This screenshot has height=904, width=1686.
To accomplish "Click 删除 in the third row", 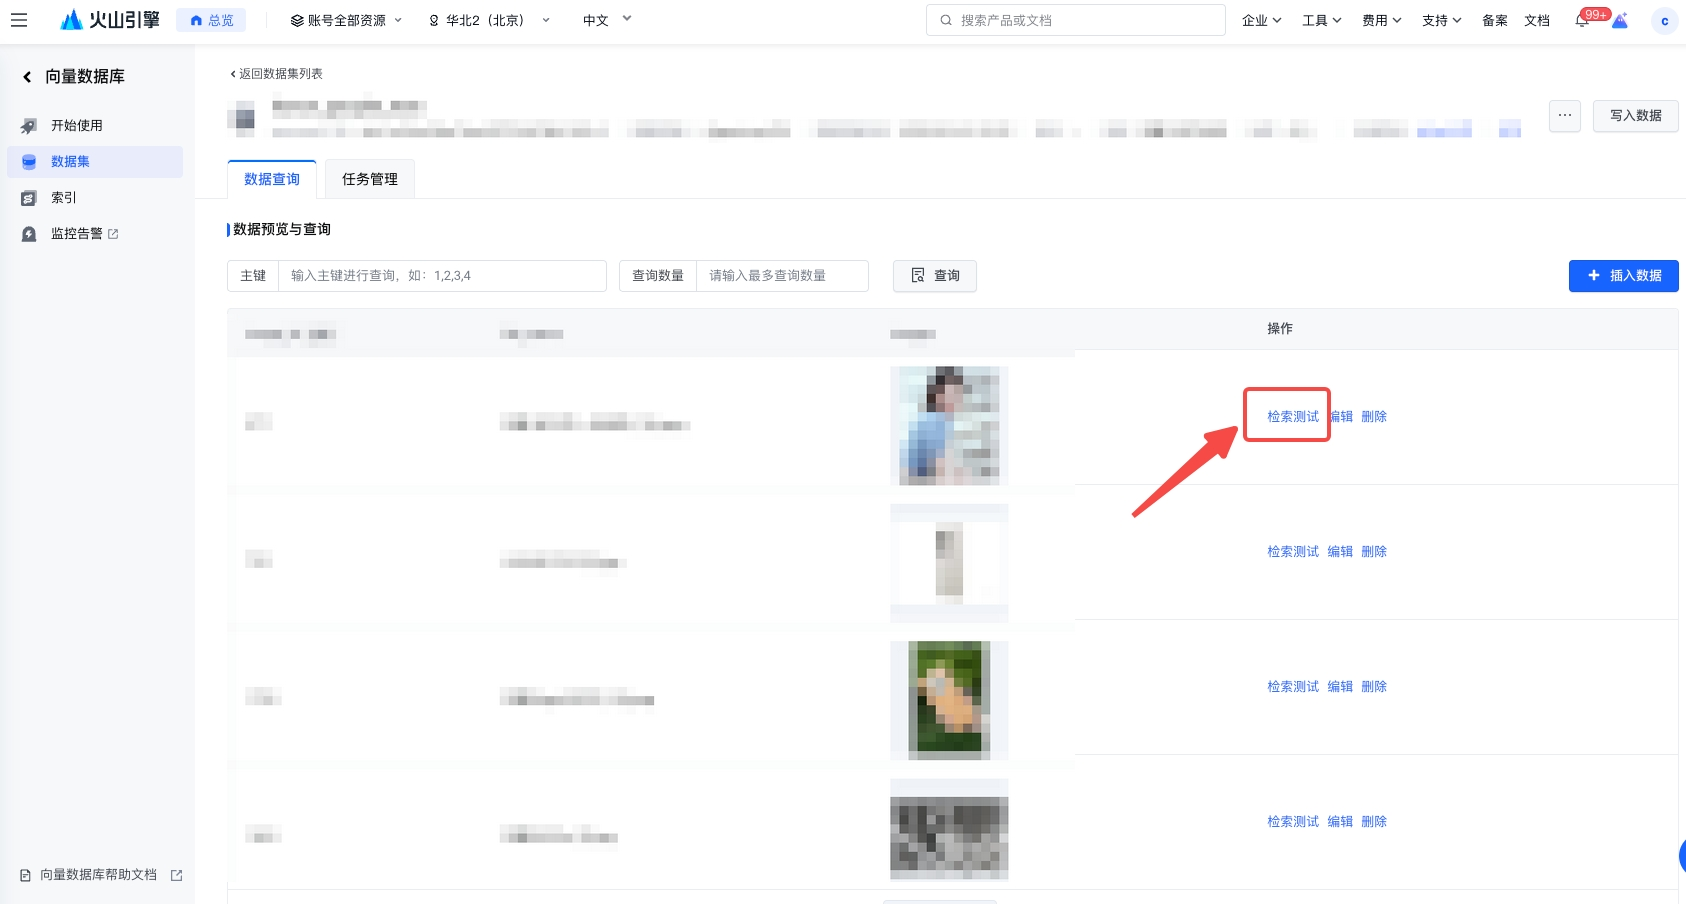I will [1374, 687].
